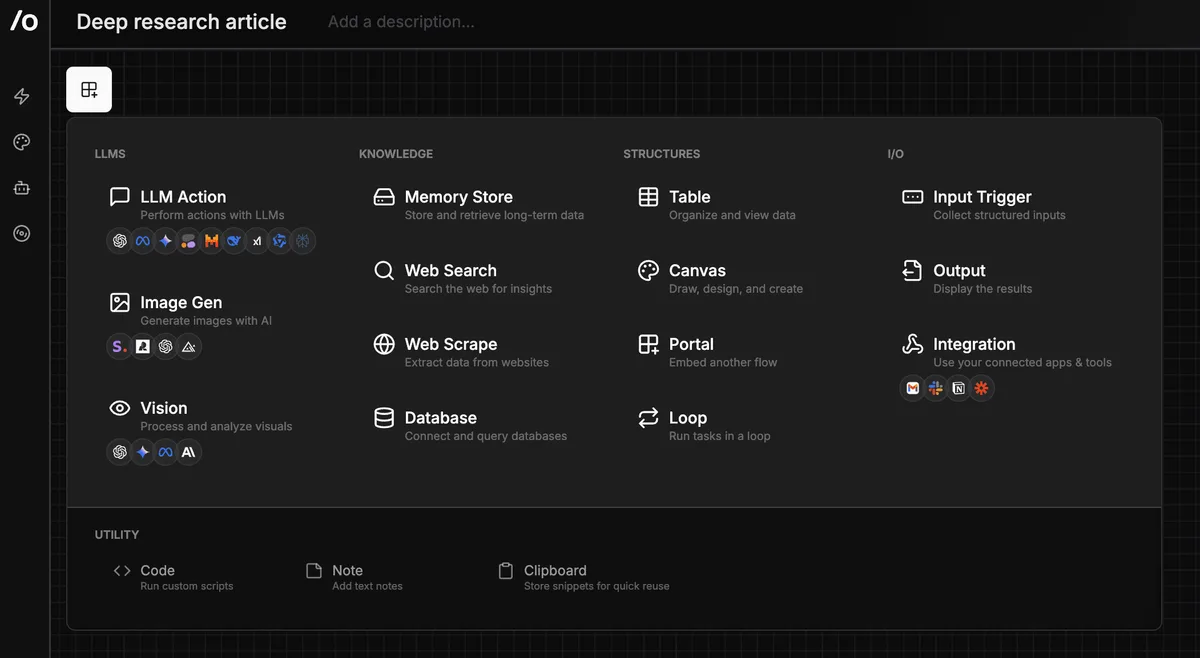The height and width of the screenshot is (658, 1200).
Task: Add a Note from Utility section
Action: pos(354,577)
